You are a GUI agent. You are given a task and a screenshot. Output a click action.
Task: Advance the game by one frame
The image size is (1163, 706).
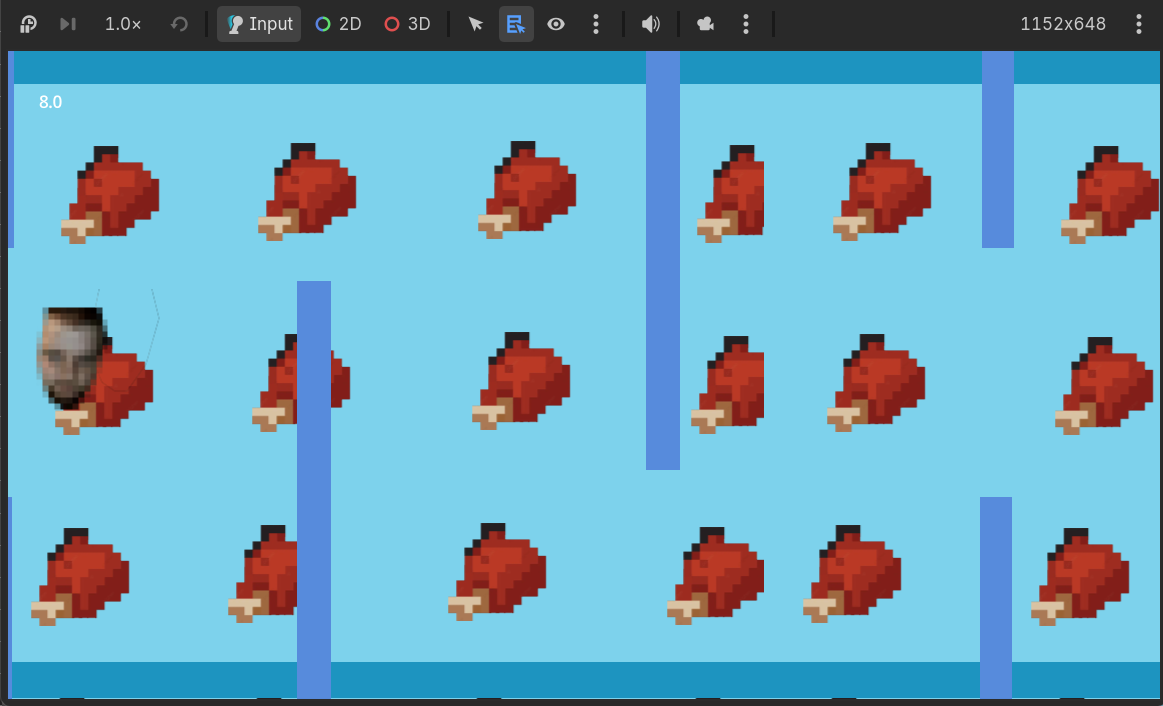click(x=67, y=24)
